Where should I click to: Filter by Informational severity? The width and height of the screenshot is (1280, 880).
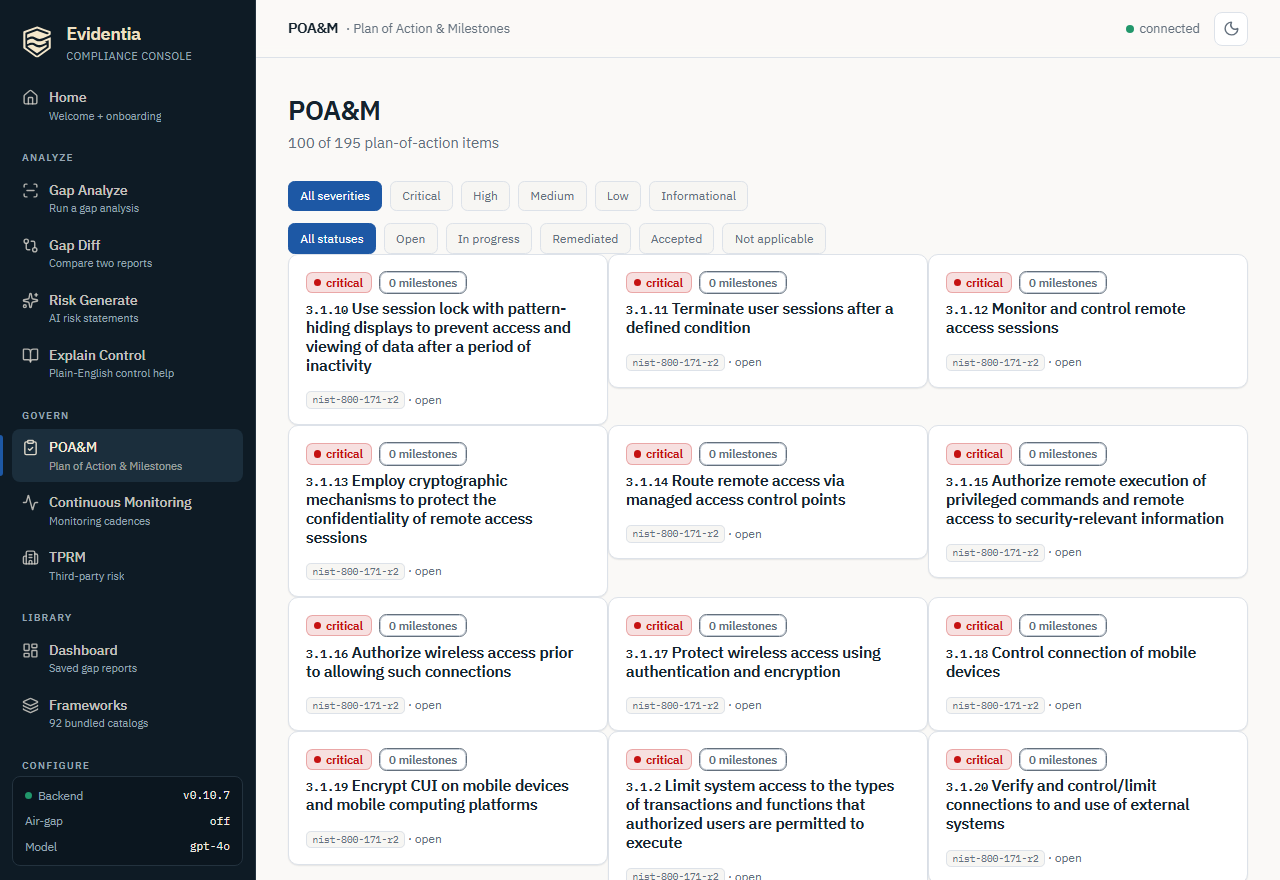pos(698,196)
